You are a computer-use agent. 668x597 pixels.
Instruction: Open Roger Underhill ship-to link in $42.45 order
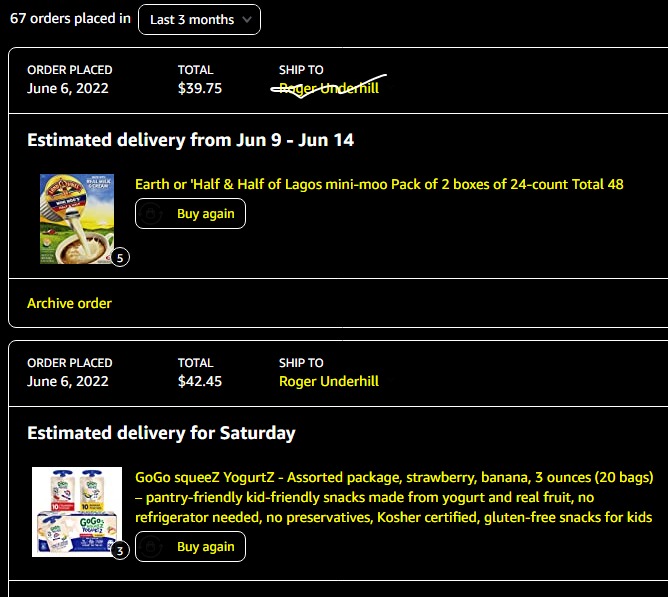pyautogui.click(x=328, y=381)
